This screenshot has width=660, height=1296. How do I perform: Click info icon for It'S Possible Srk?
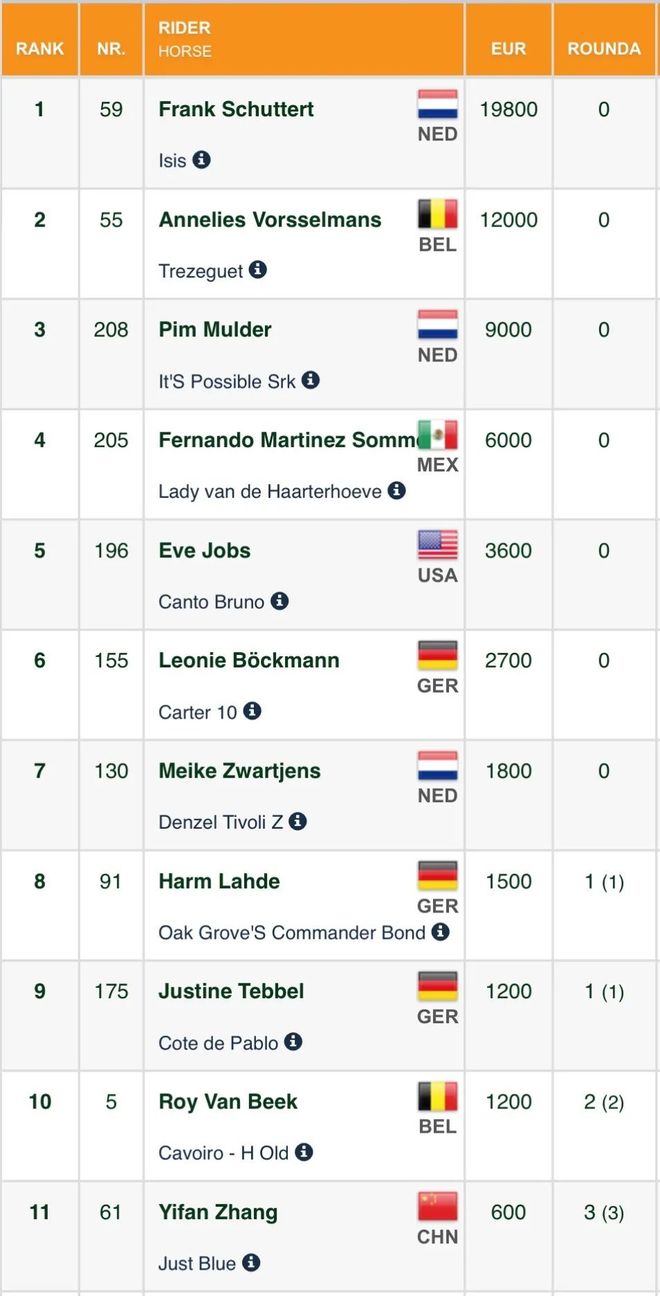pyautogui.click(x=311, y=380)
